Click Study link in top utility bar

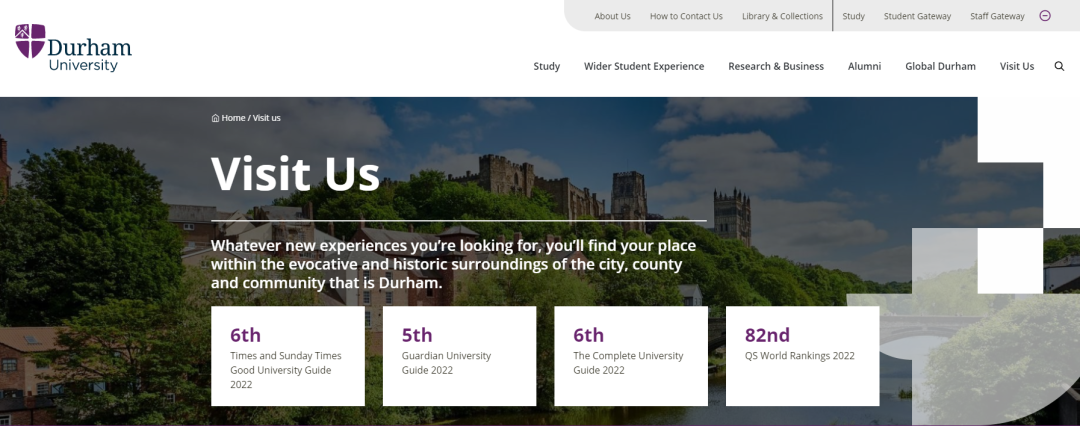[x=853, y=16]
